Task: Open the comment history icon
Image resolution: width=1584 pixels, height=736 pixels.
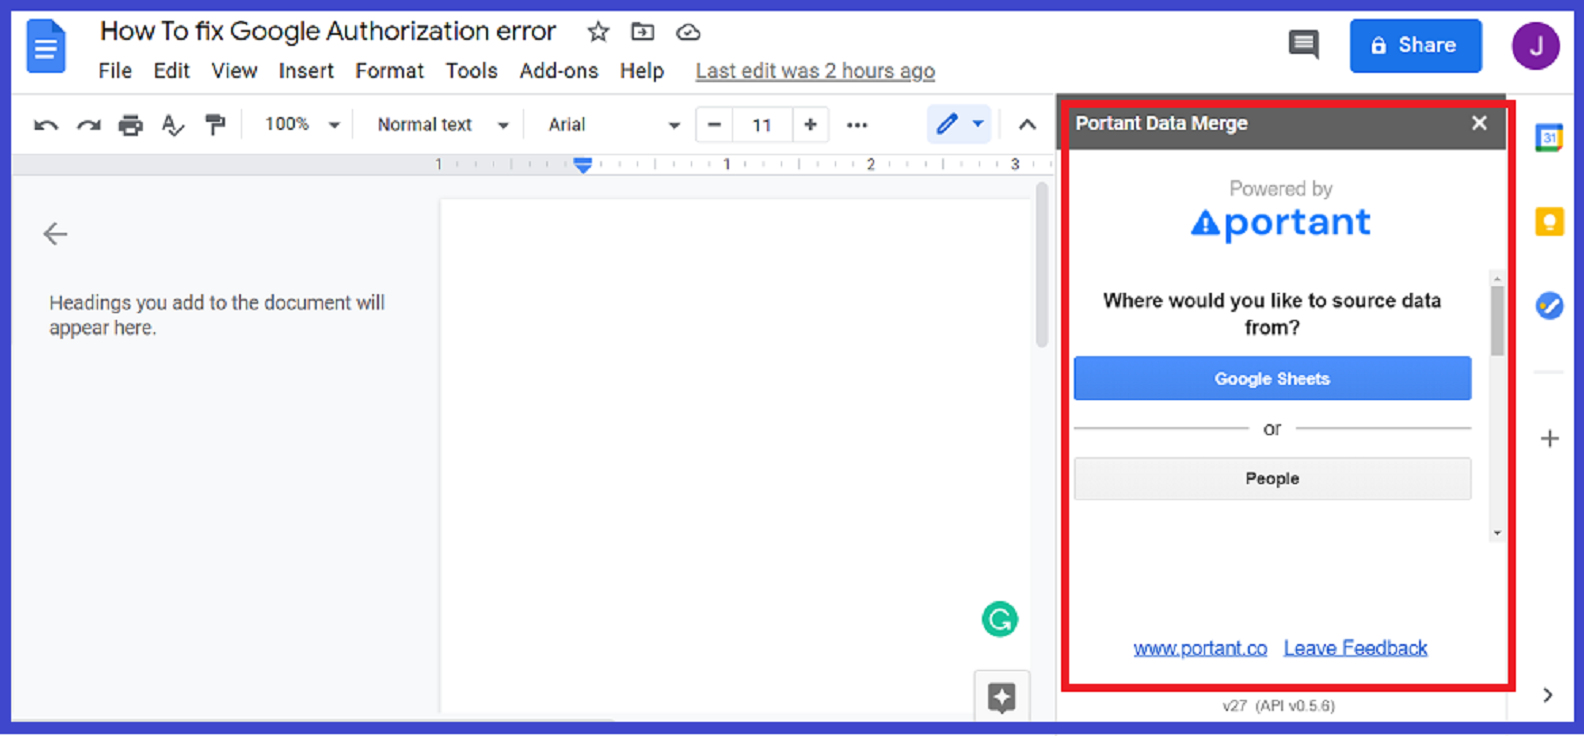Action: (1303, 44)
